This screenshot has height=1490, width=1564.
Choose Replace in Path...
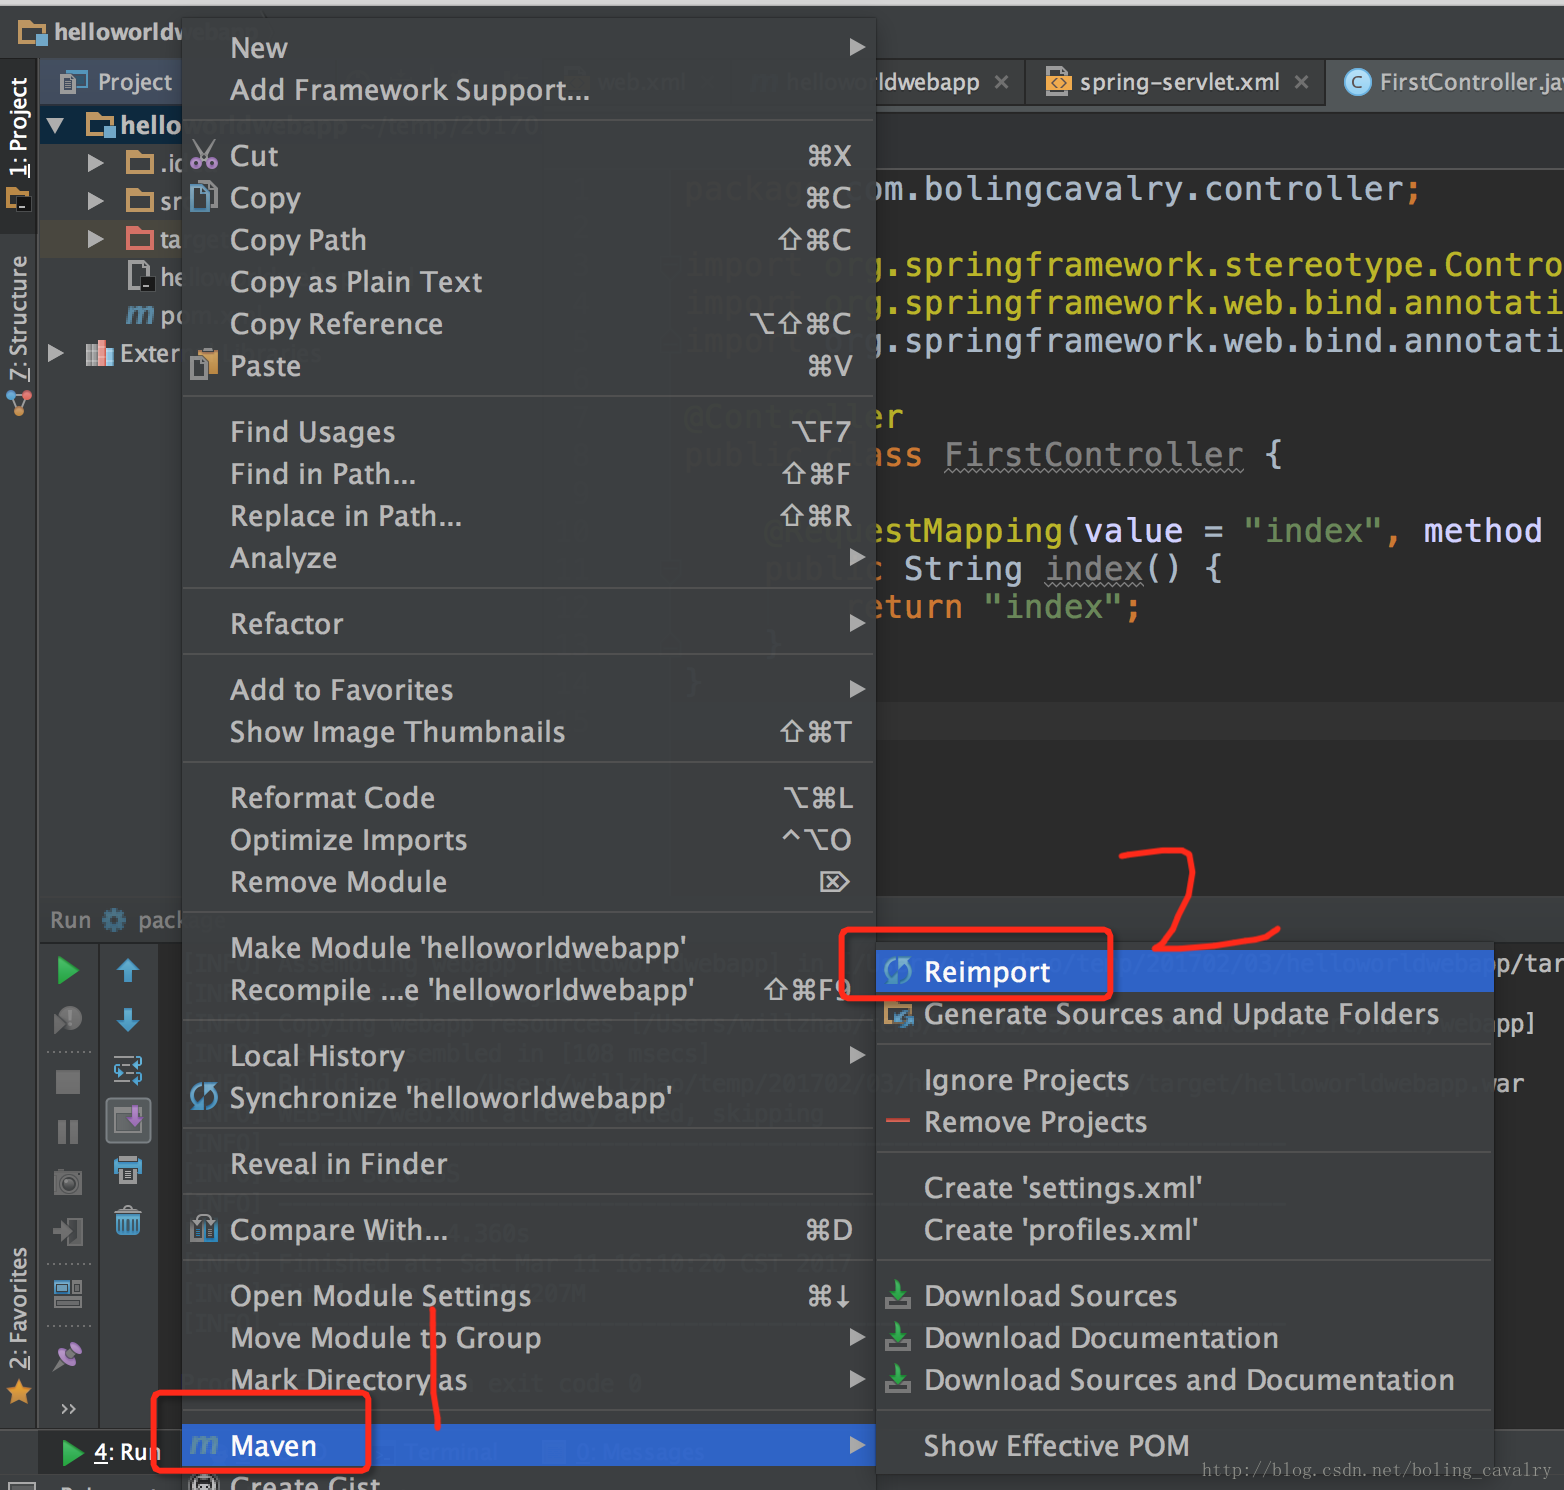tap(528, 516)
